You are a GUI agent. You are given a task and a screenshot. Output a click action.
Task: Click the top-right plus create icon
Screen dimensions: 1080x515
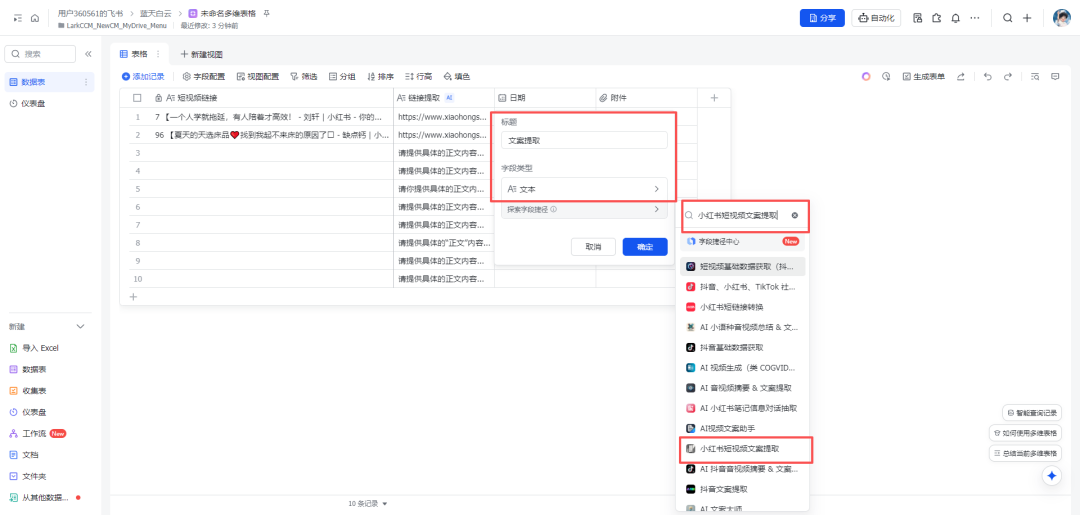pyautogui.click(x=1027, y=19)
